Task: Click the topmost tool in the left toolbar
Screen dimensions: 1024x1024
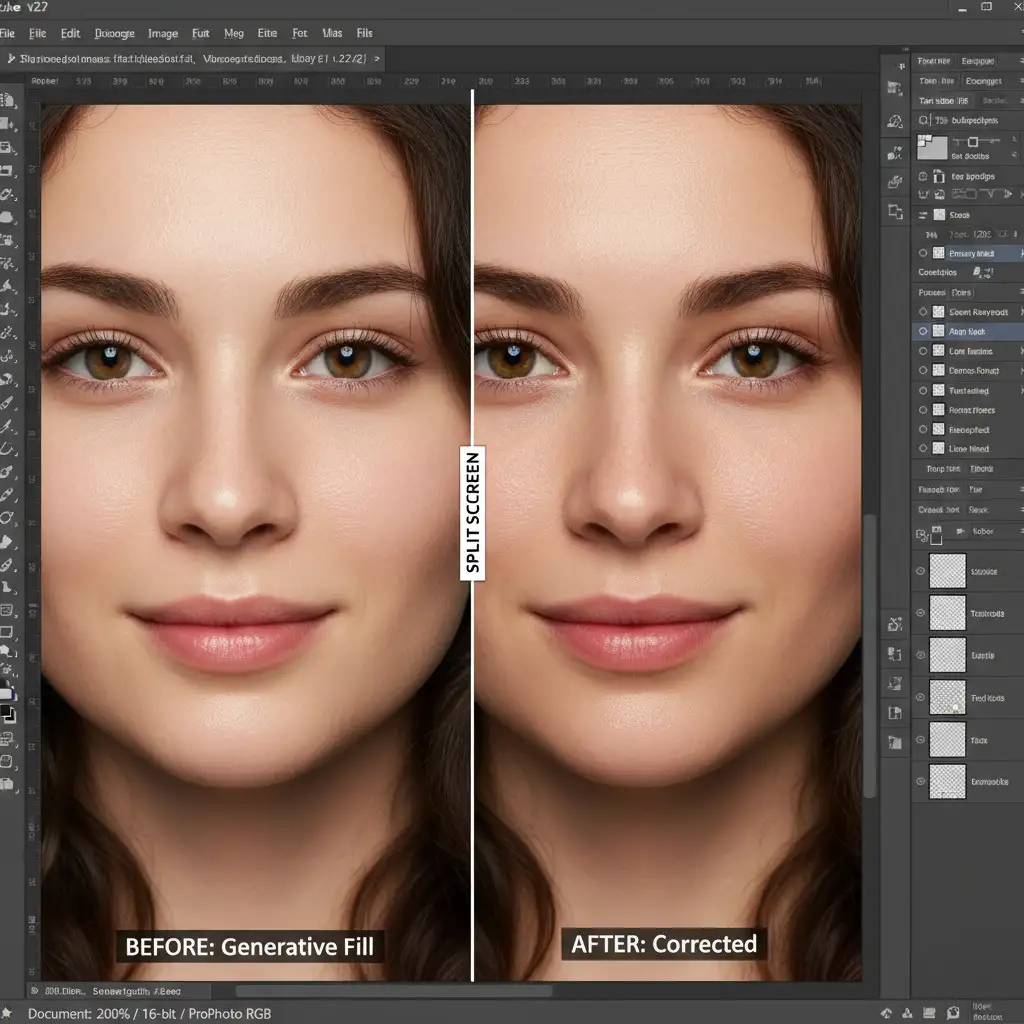Action: (8, 101)
